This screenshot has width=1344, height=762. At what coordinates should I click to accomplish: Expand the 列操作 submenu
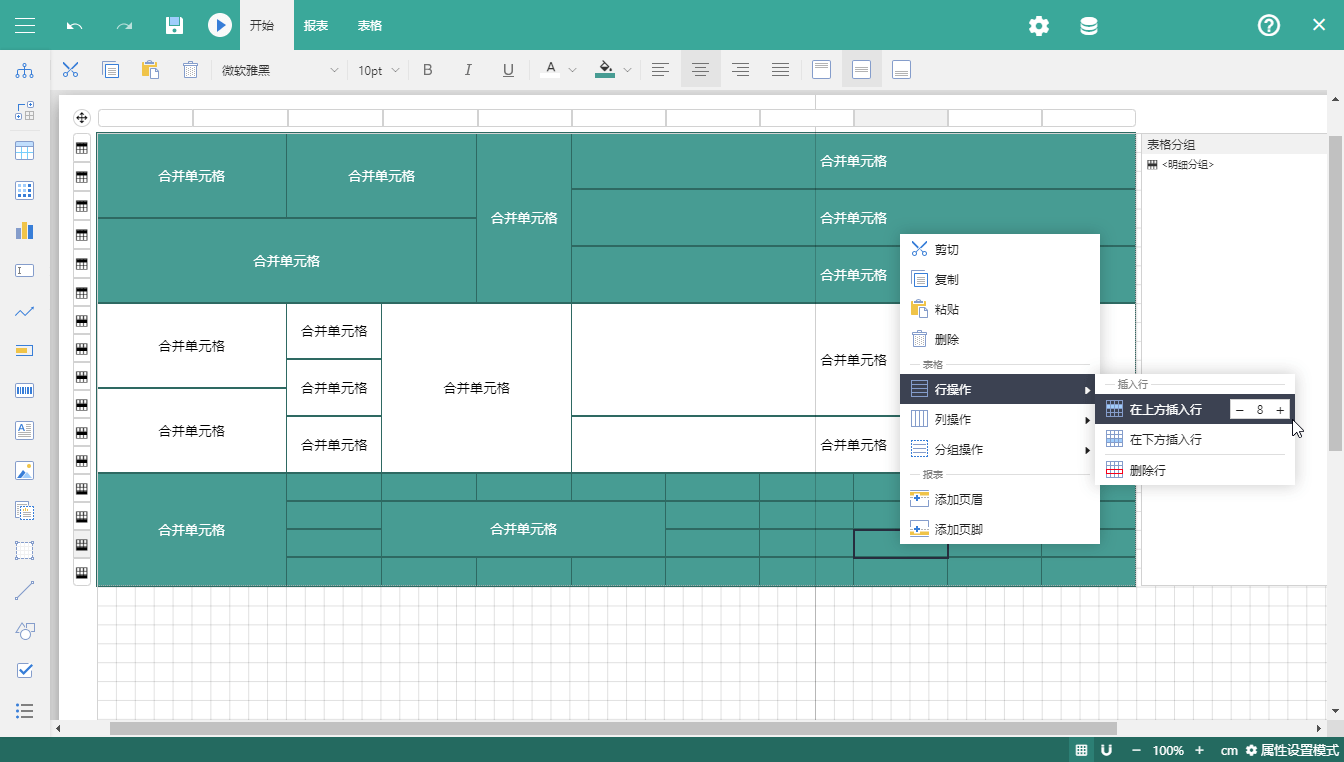click(1000, 419)
